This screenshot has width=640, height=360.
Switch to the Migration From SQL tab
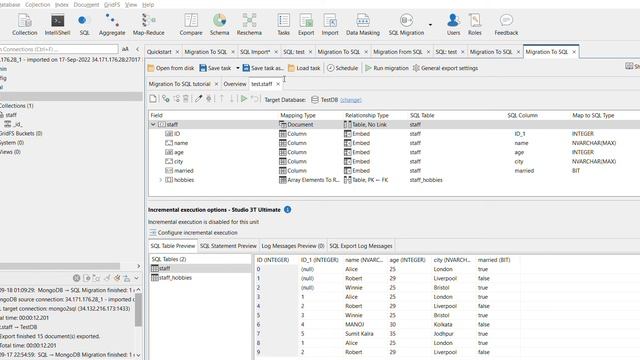398,52
